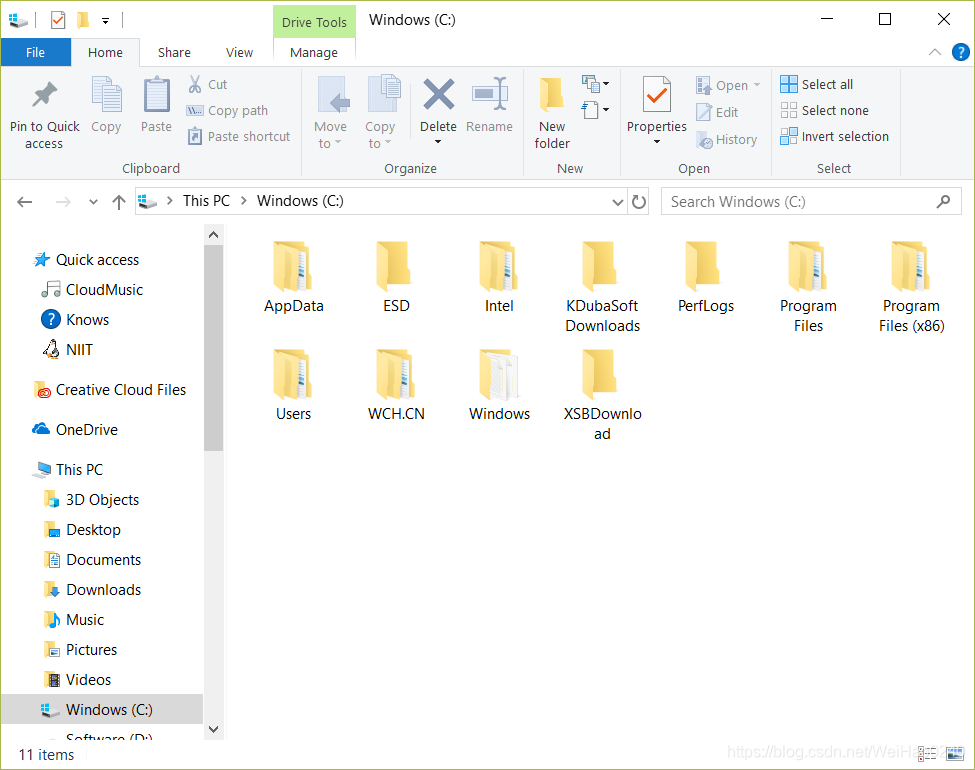Click navigation pane scrollbar up arrow
Image resolution: width=975 pixels, height=770 pixels.
coord(213,234)
